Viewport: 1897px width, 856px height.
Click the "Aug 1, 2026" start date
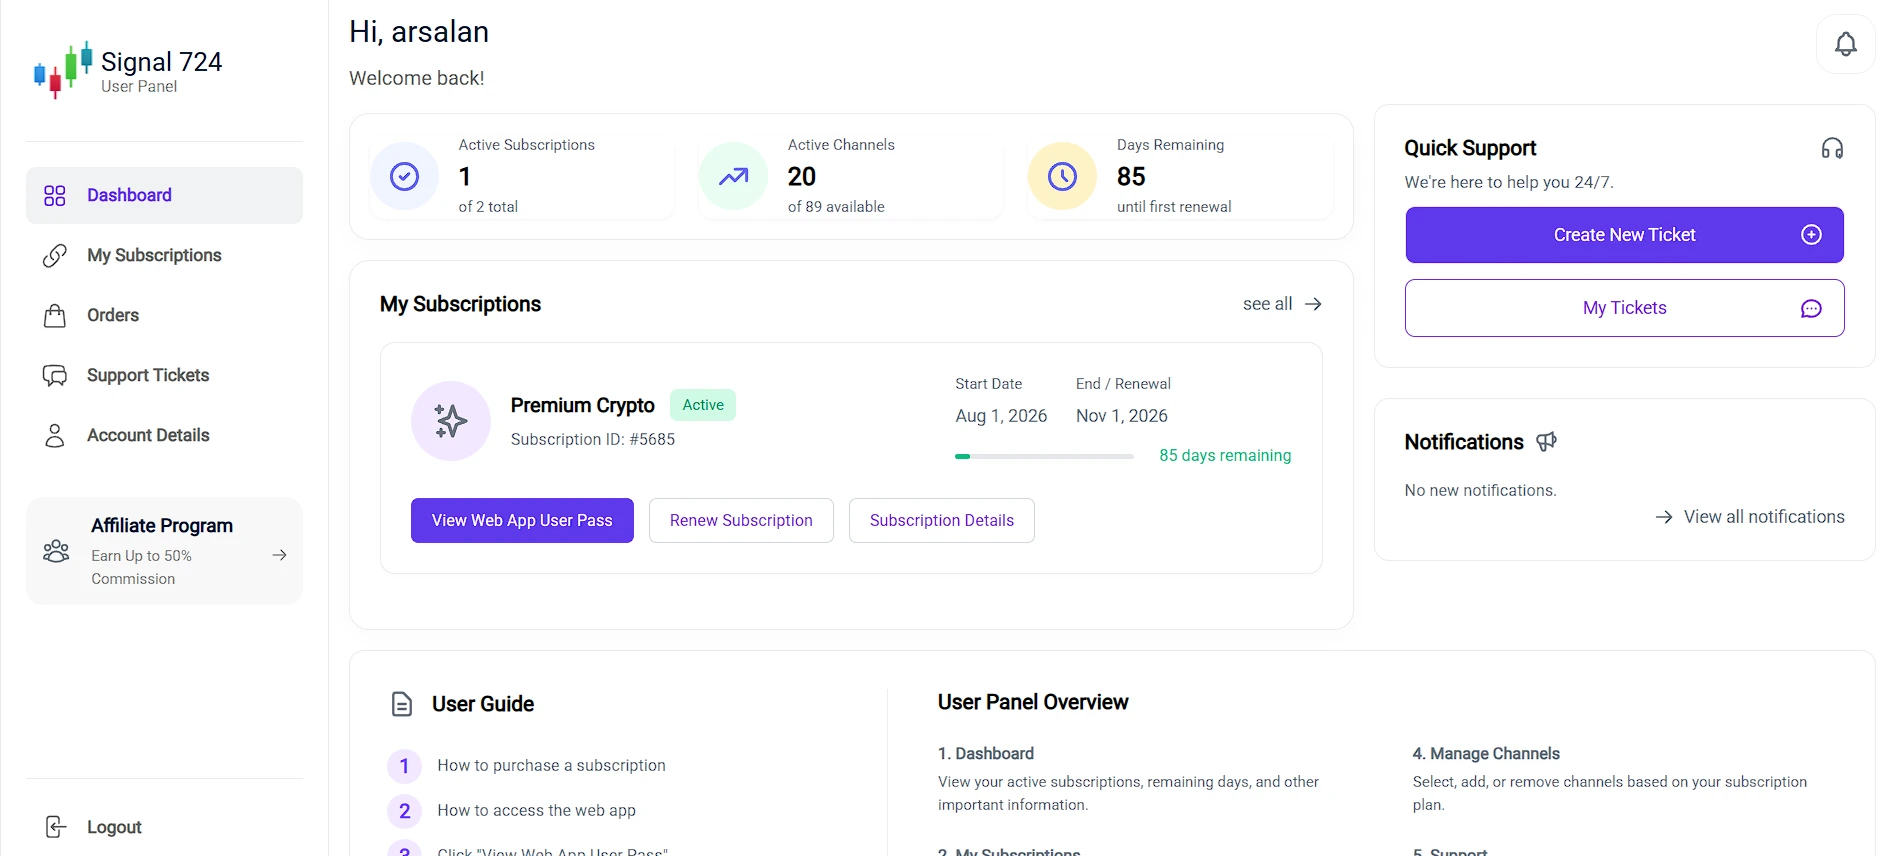point(1001,415)
